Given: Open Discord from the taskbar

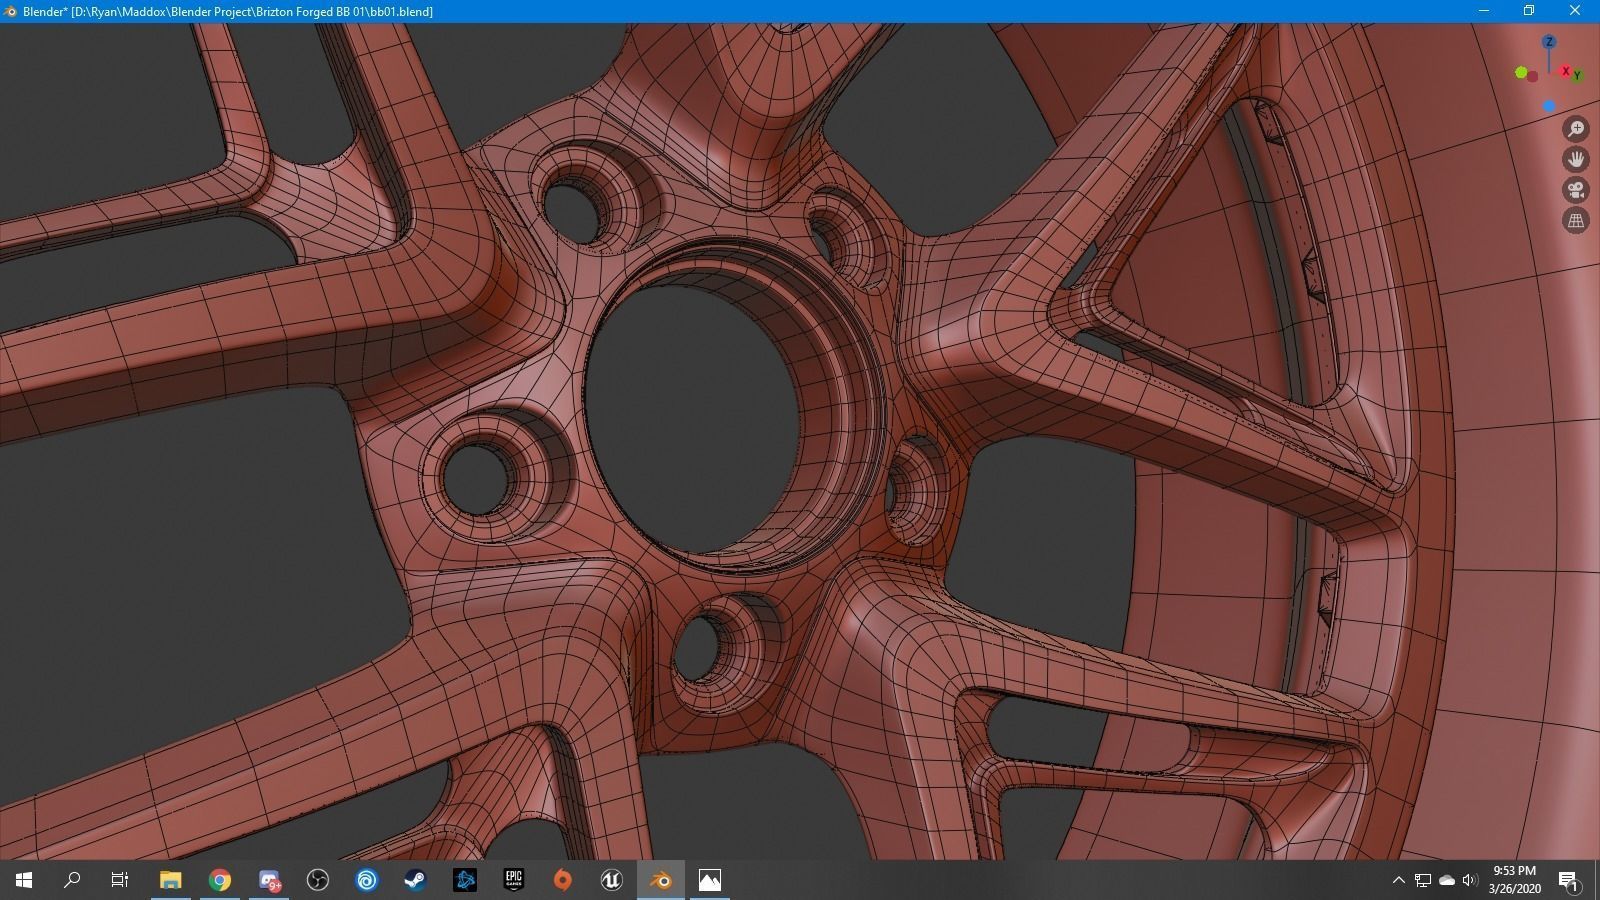Looking at the screenshot, I should [269, 880].
